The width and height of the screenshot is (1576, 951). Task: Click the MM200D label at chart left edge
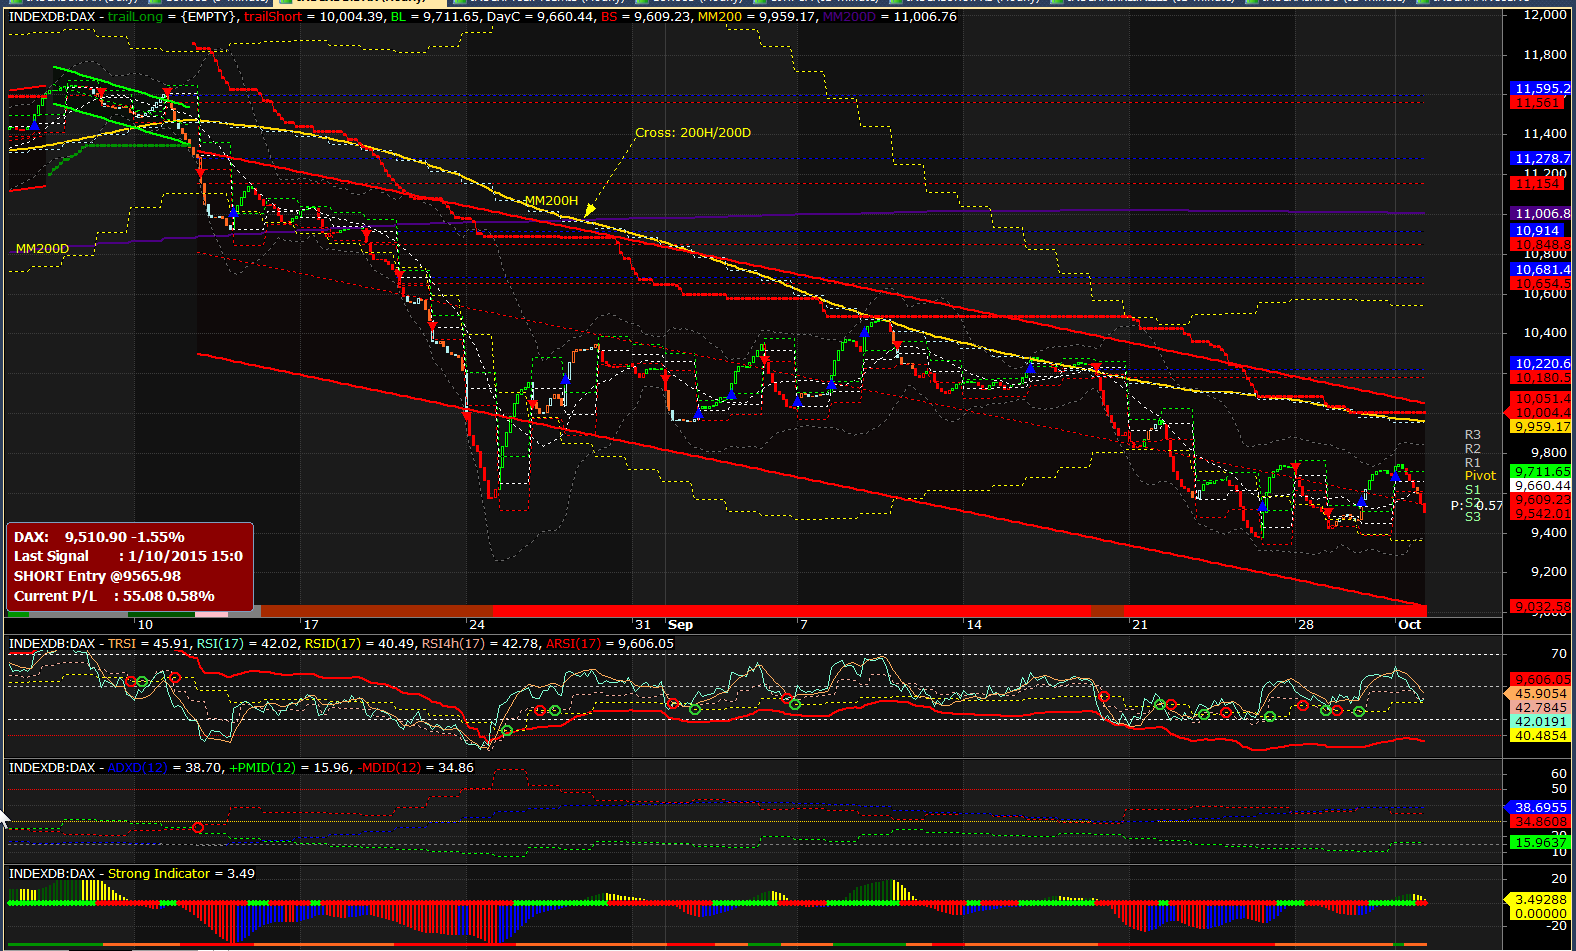[x=42, y=248]
